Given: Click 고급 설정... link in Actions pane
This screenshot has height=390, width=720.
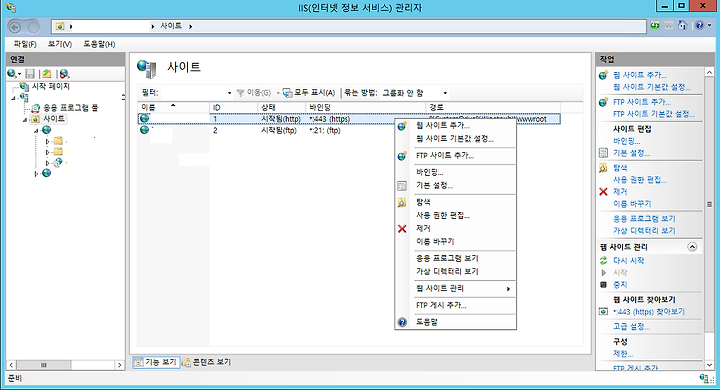Looking at the screenshot, I should (x=631, y=327).
